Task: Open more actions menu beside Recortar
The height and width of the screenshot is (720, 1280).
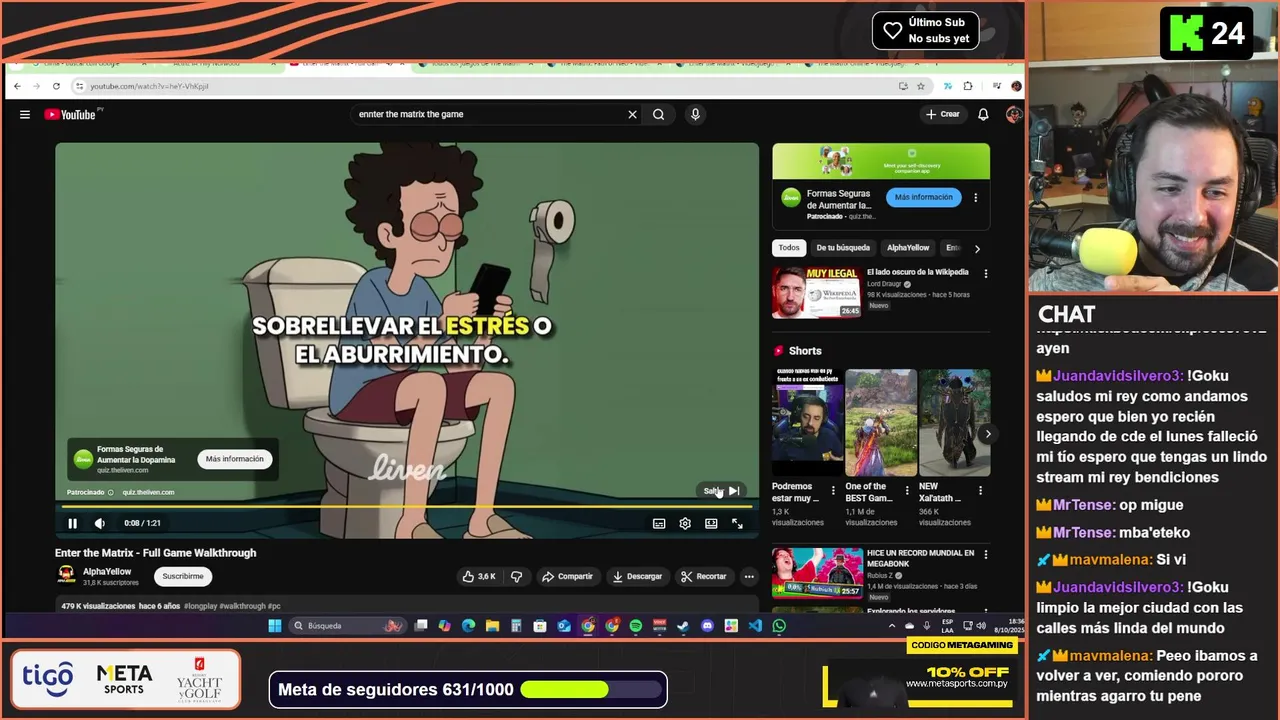Action: click(749, 576)
